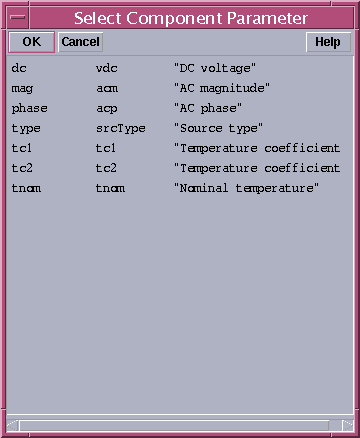Confirm selection with the OK button
Image resolution: width=360 pixels, height=438 pixels.
(31, 42)
